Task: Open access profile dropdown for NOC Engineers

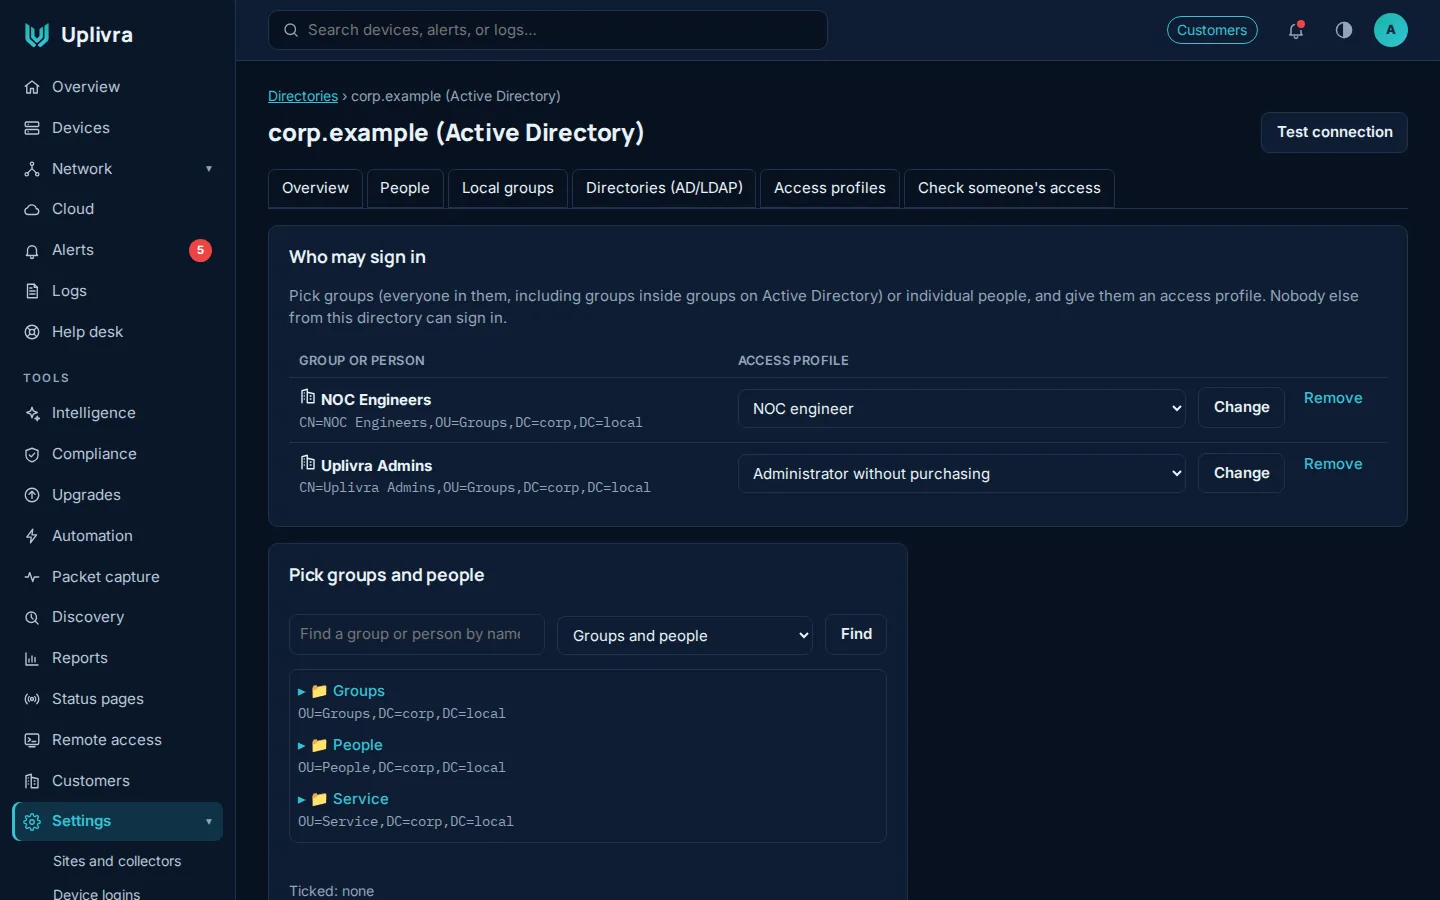Action: click(962, 409)
